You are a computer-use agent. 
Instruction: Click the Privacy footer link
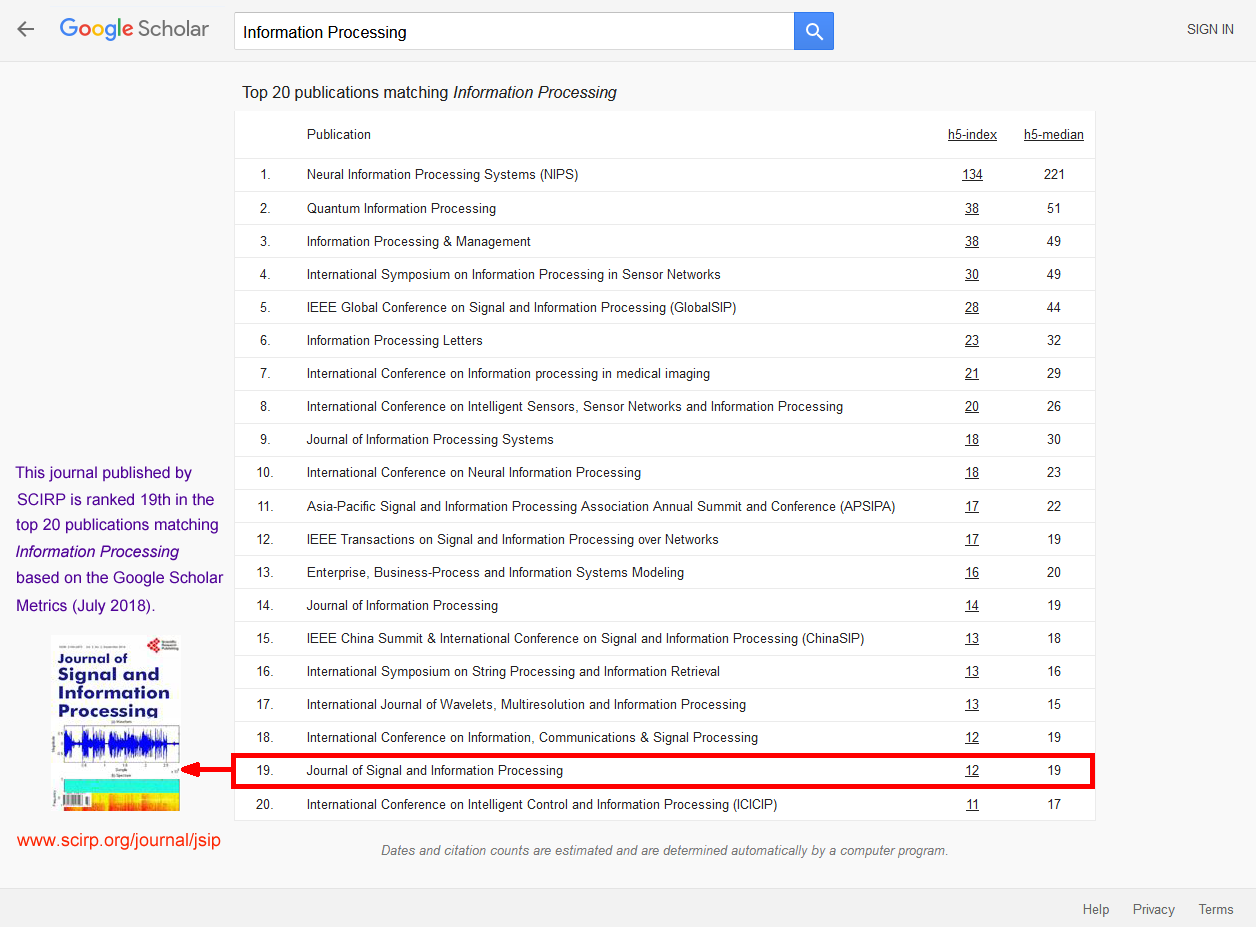point(1154,909)
